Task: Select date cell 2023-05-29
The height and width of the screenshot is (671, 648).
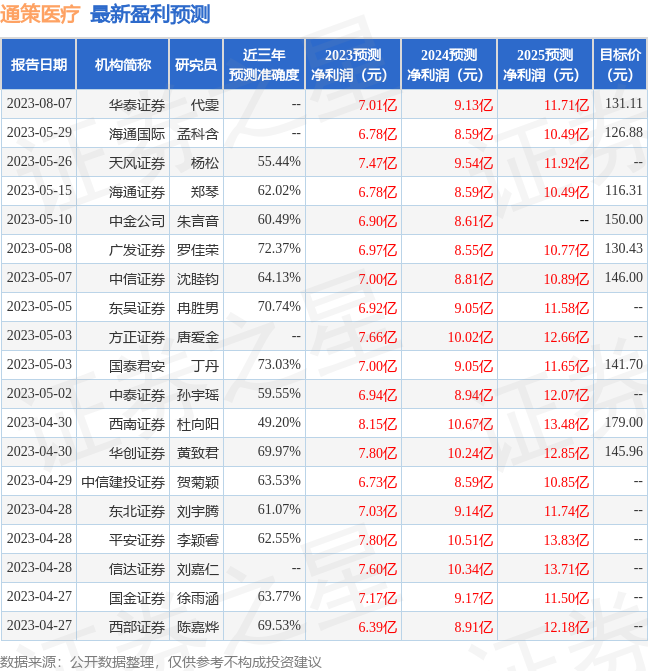Action: (x=39, y=133)
